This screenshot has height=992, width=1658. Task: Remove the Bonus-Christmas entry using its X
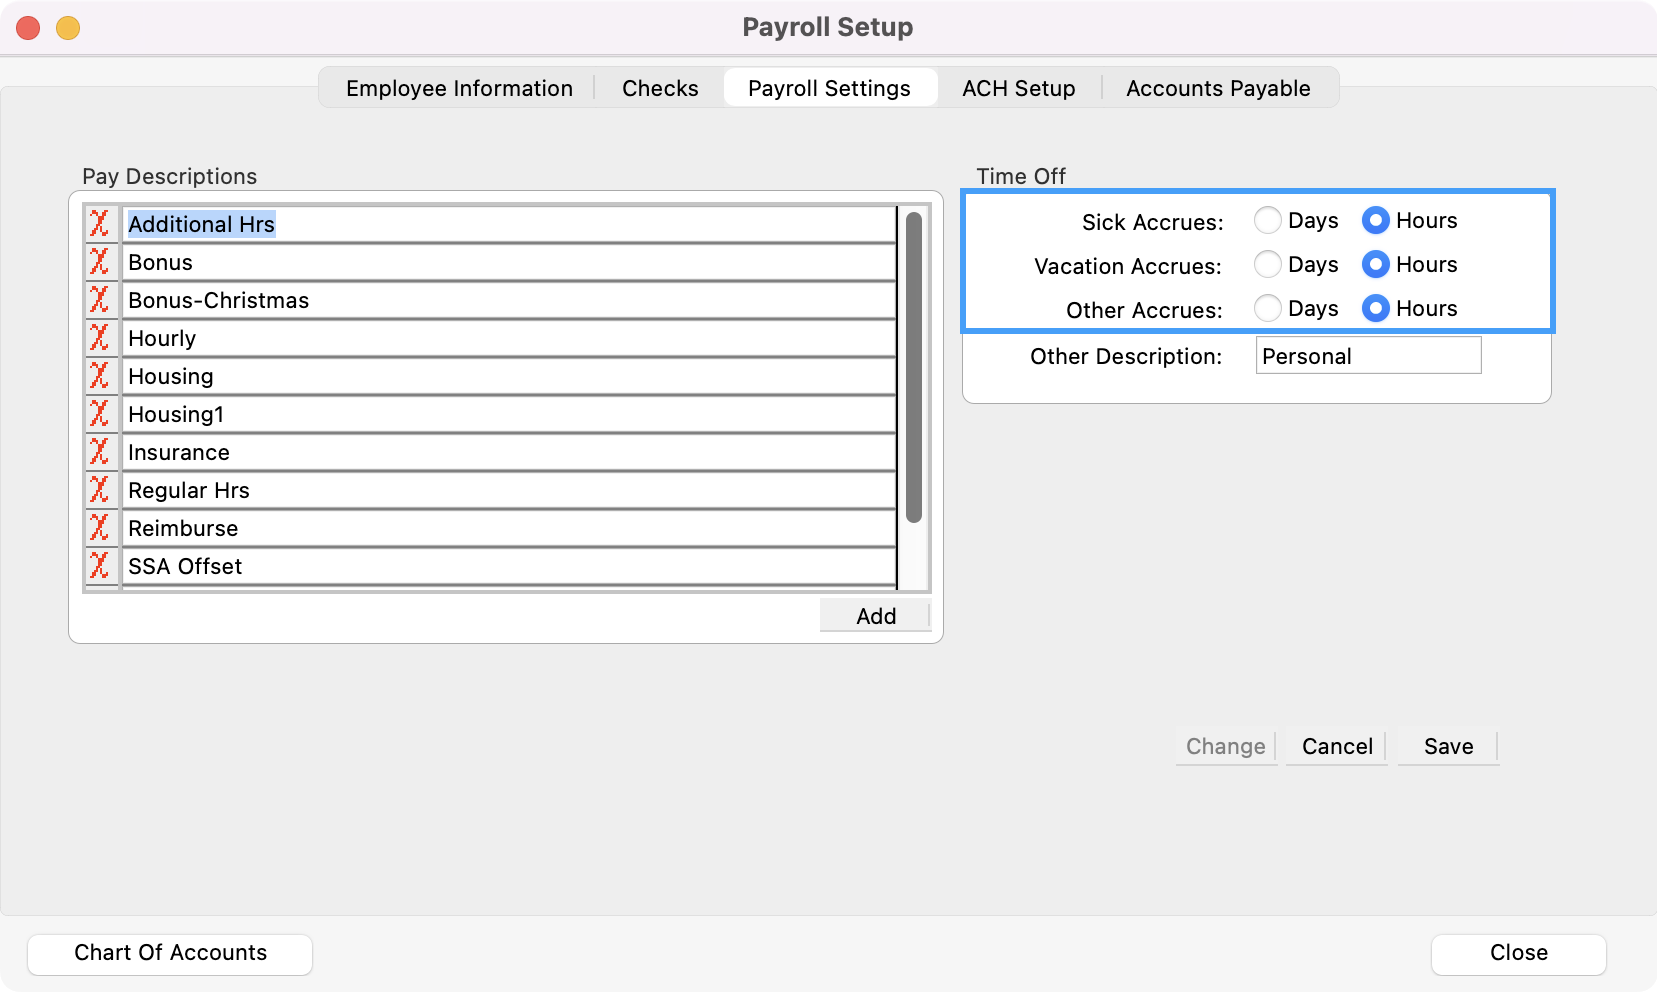tap(100, 300)
